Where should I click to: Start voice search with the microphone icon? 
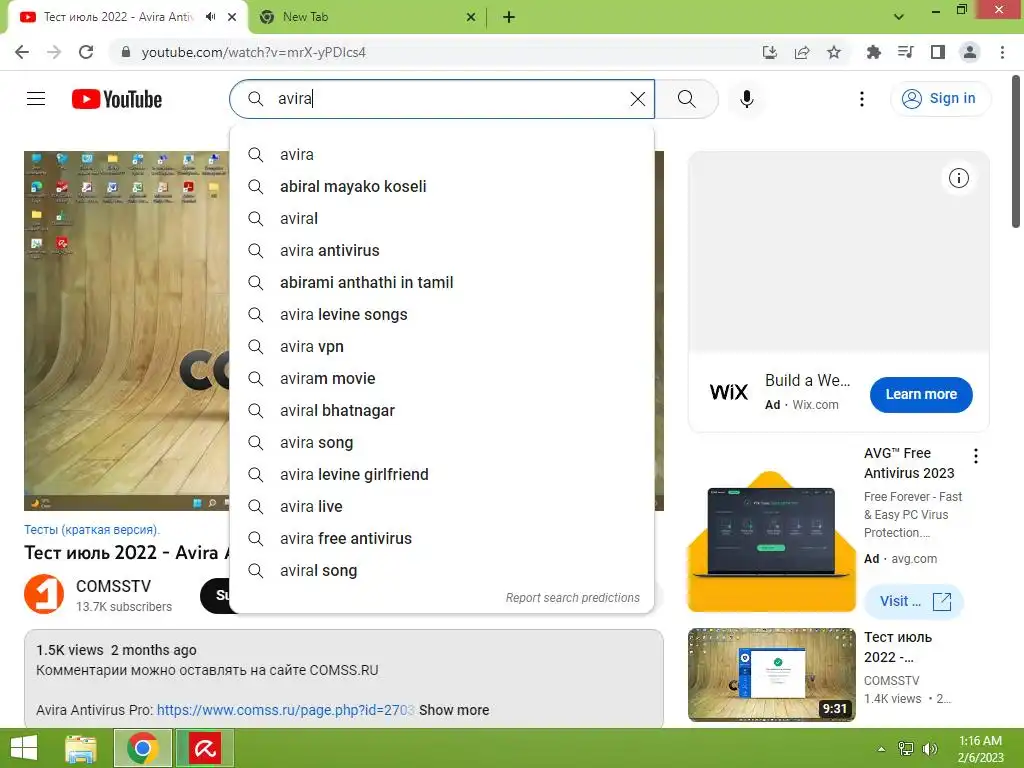point(746,99)
